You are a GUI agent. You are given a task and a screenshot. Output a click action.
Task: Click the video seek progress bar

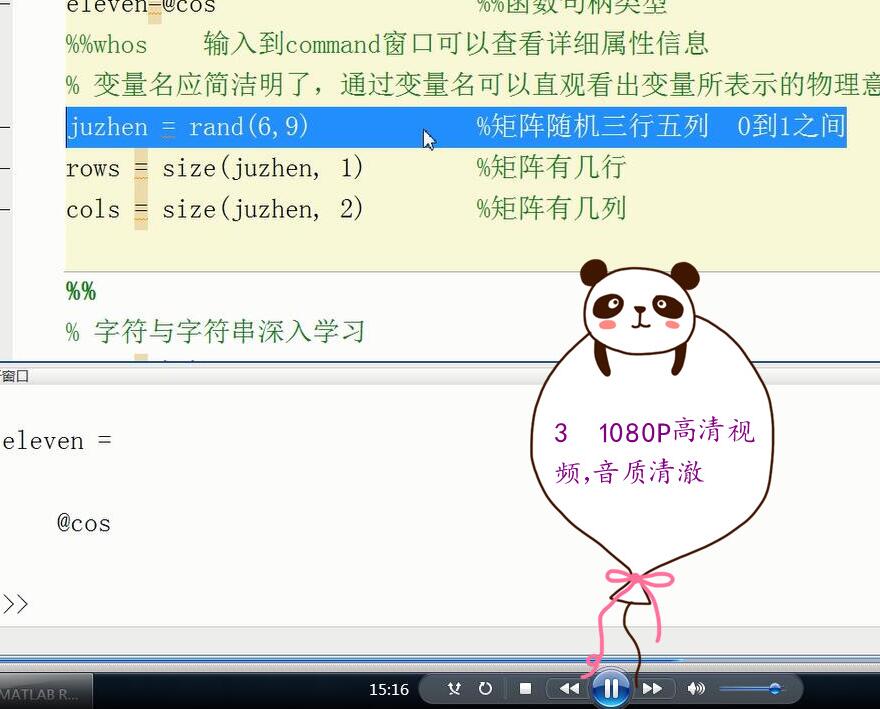(440, 659)
